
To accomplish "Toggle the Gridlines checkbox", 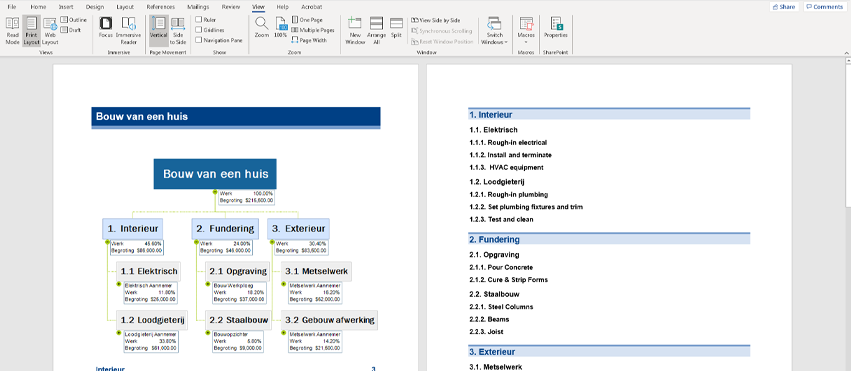I will click(199, 30).
